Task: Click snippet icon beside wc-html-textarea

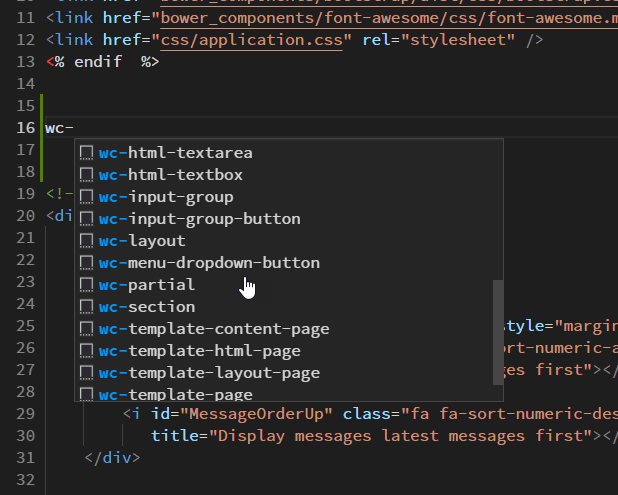Action: coord(86,153)
